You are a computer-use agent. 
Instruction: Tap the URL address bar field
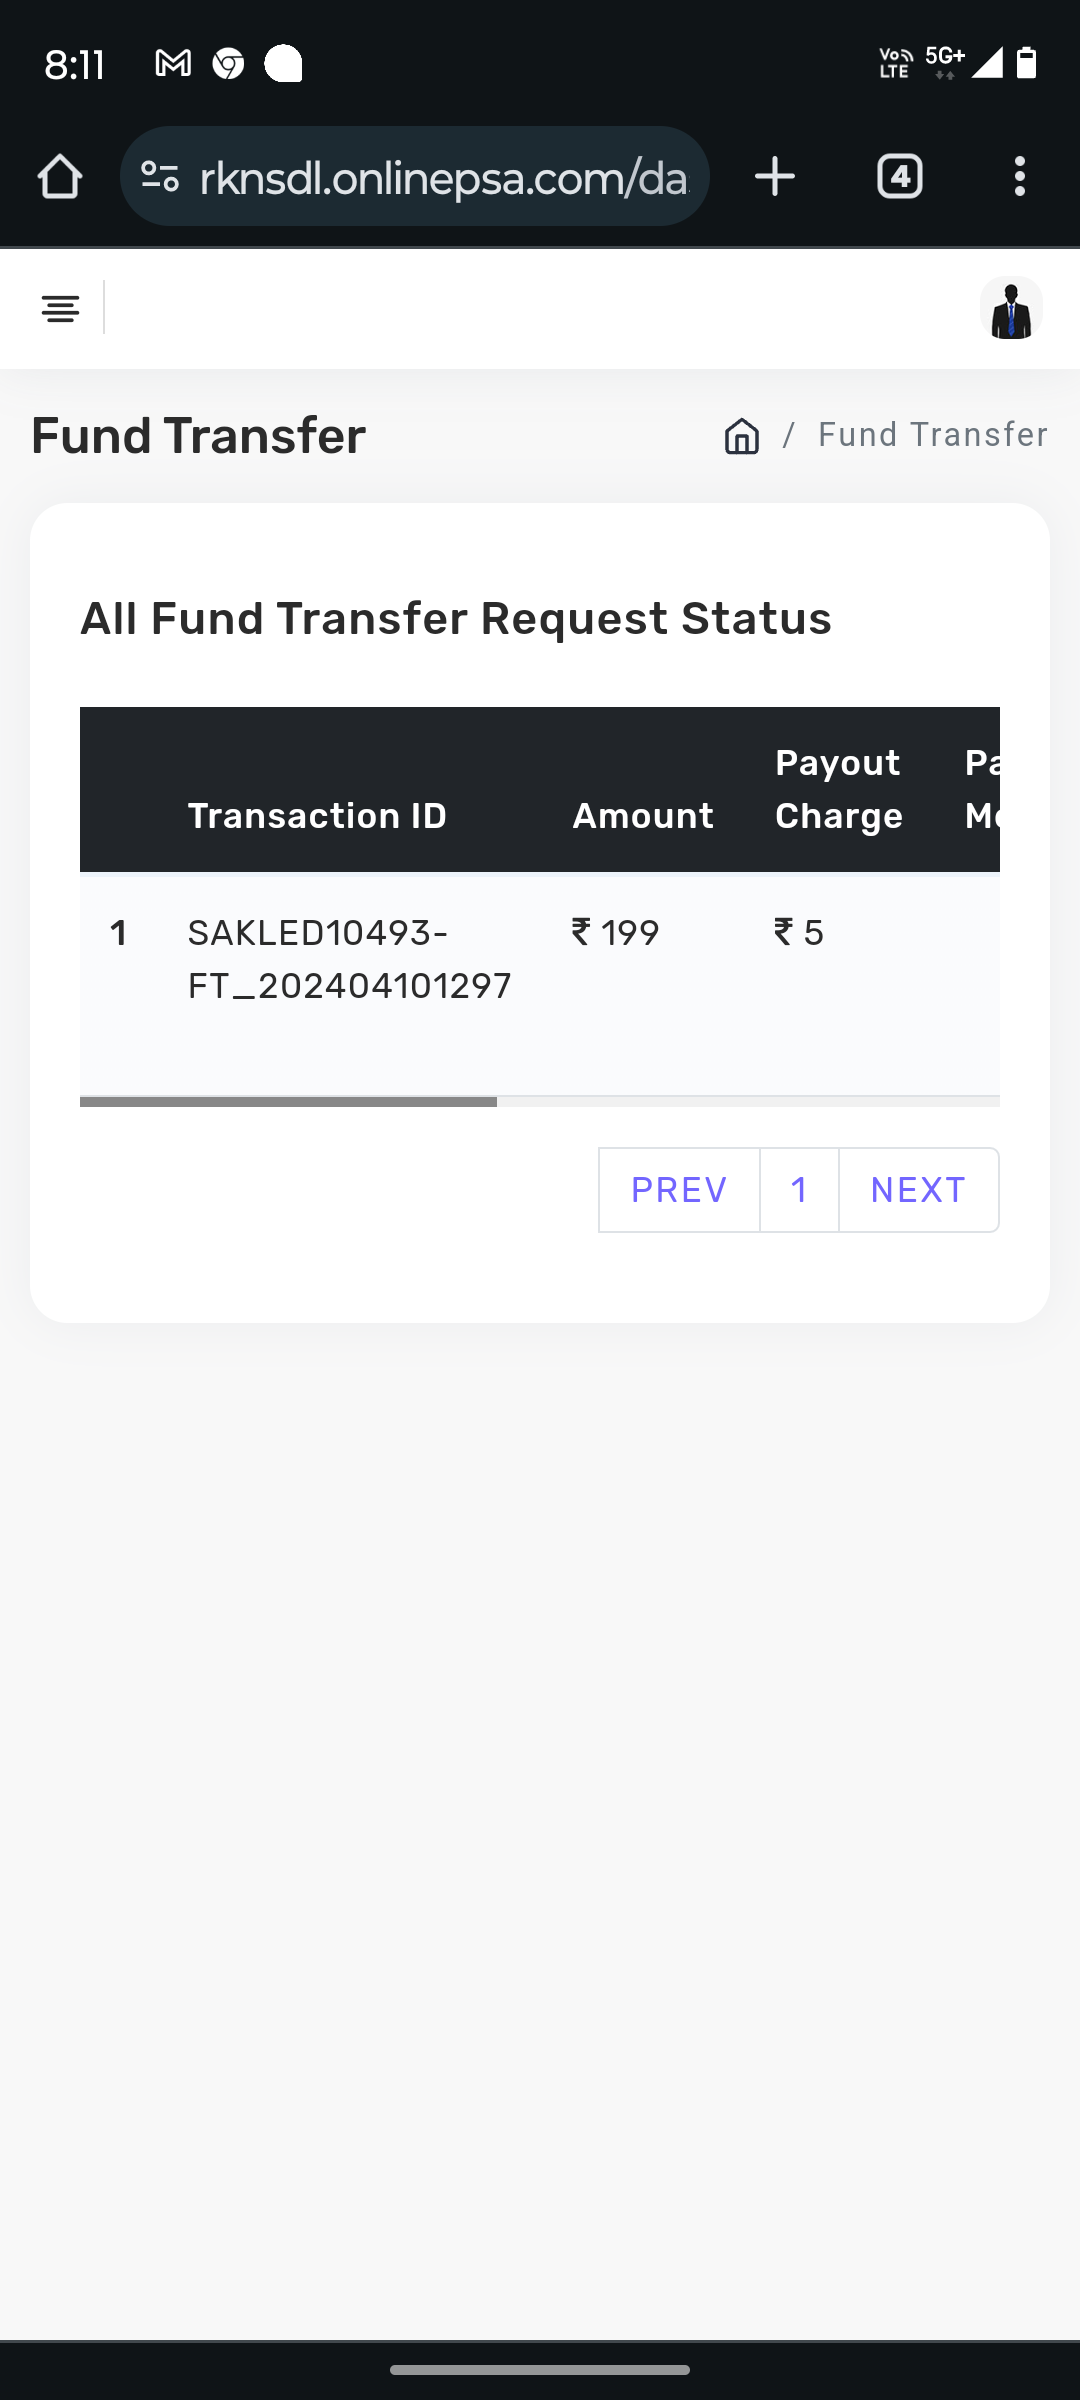click(444, 177)
